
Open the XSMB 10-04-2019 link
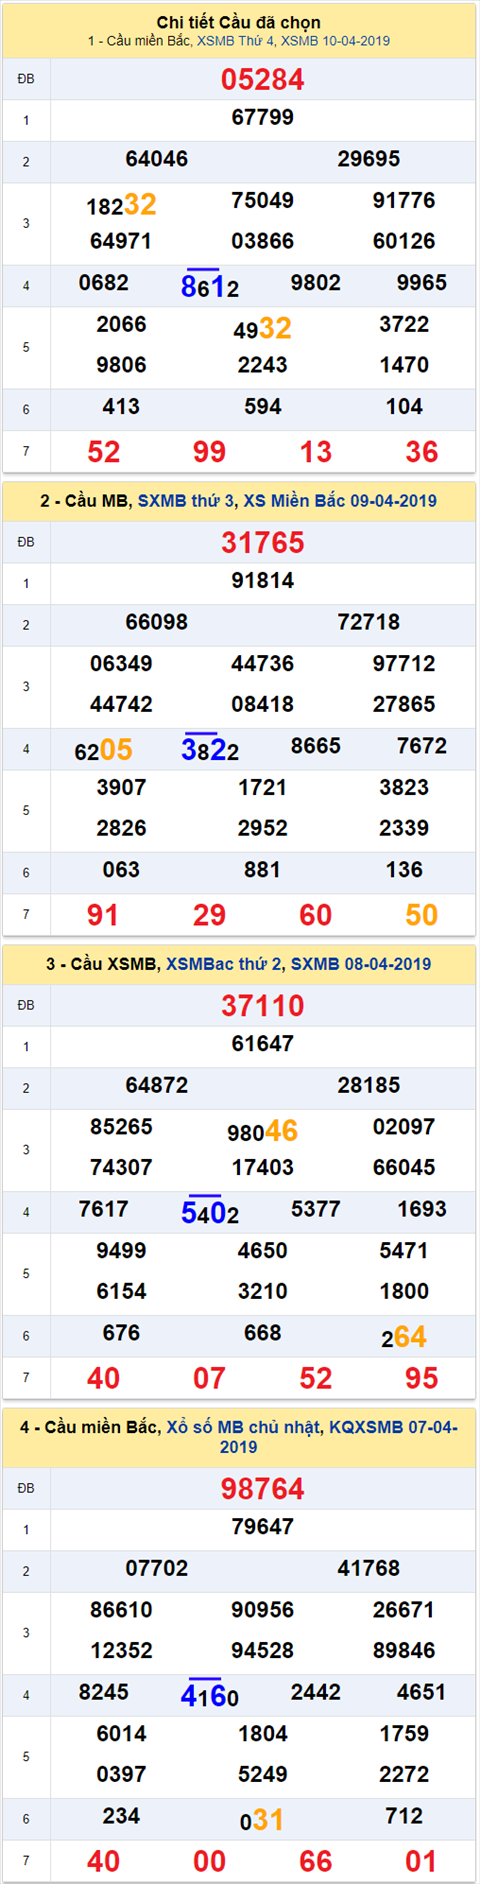335,41
